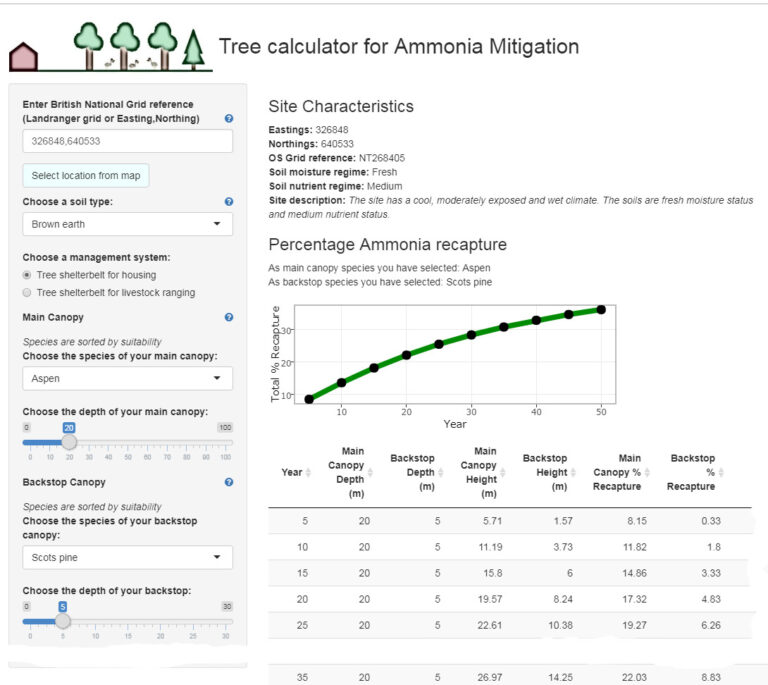The height and width of the screenshot is (685, 768).
Task: Open help icon next to soil type
Action: coord(229,201)
